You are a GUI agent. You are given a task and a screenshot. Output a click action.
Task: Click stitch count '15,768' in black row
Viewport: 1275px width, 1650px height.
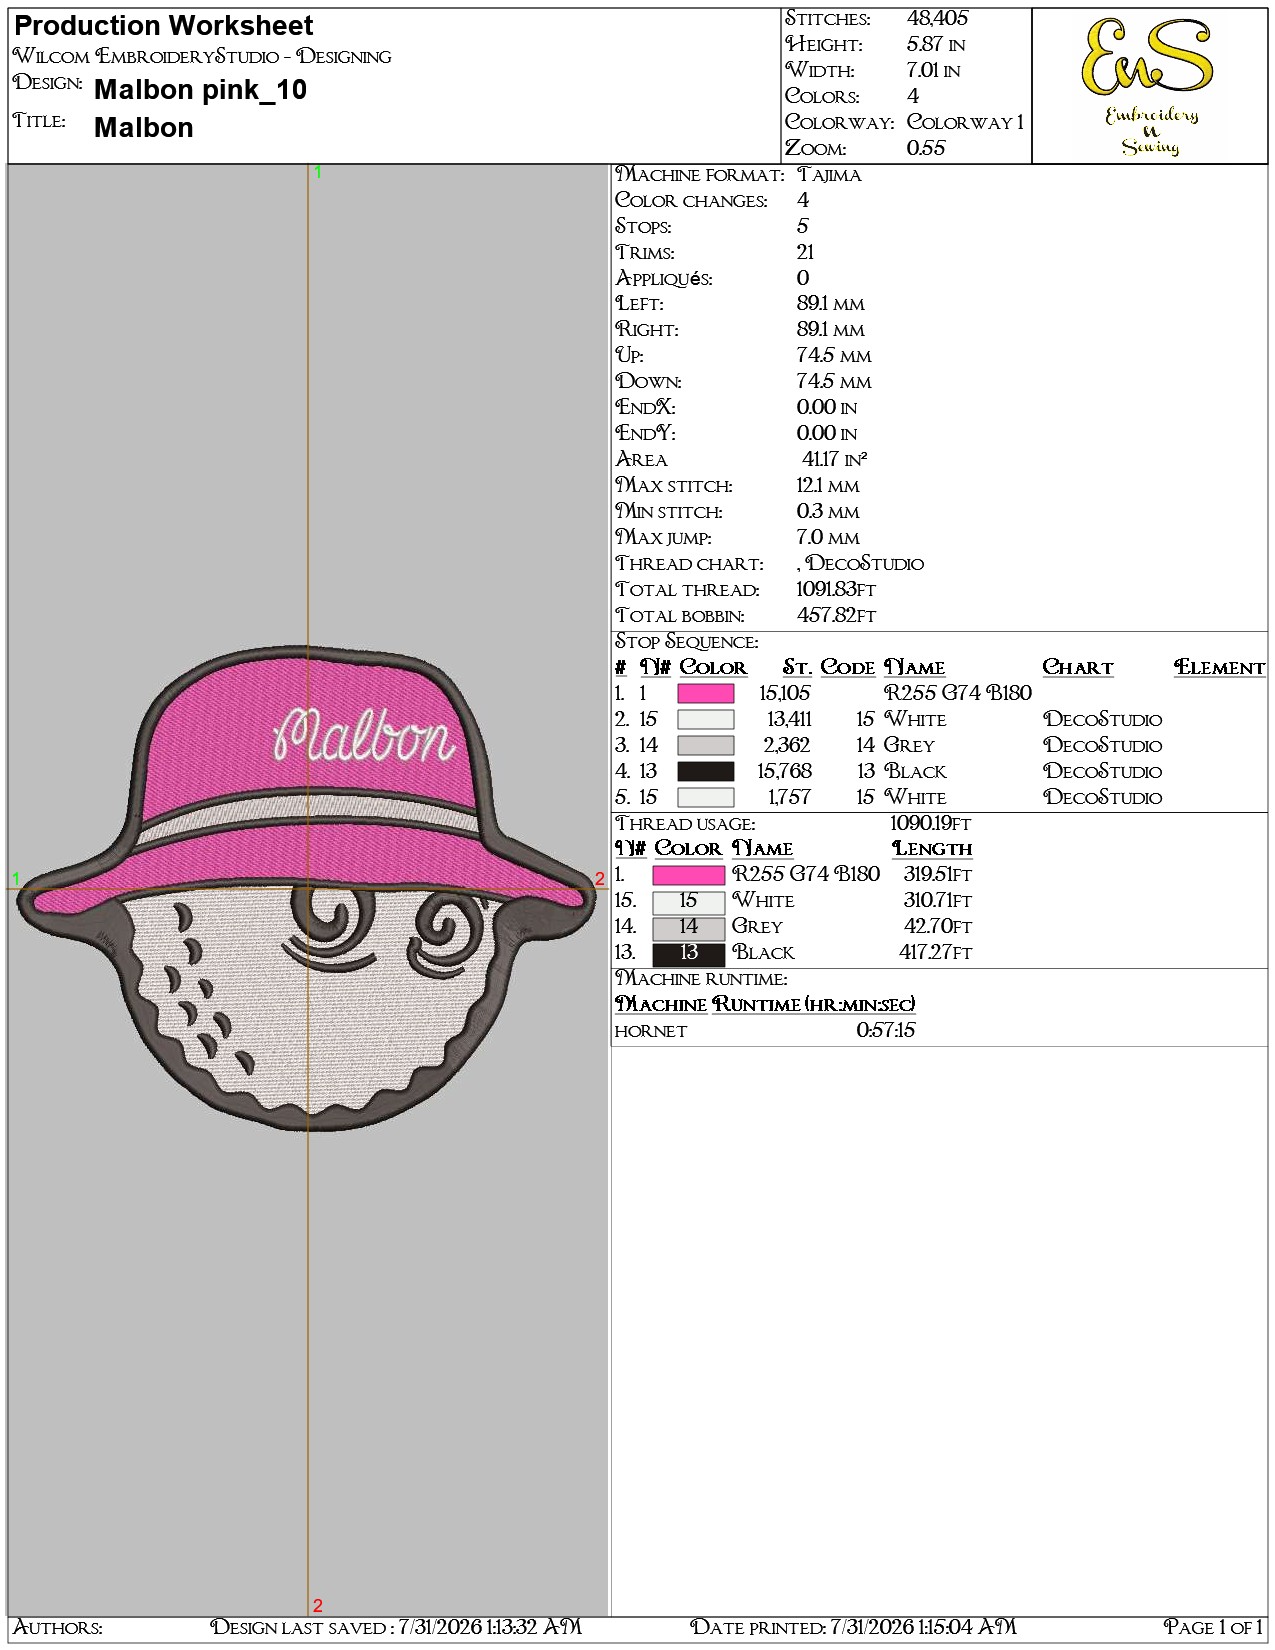pyautogui.click(x=784, y=771)
